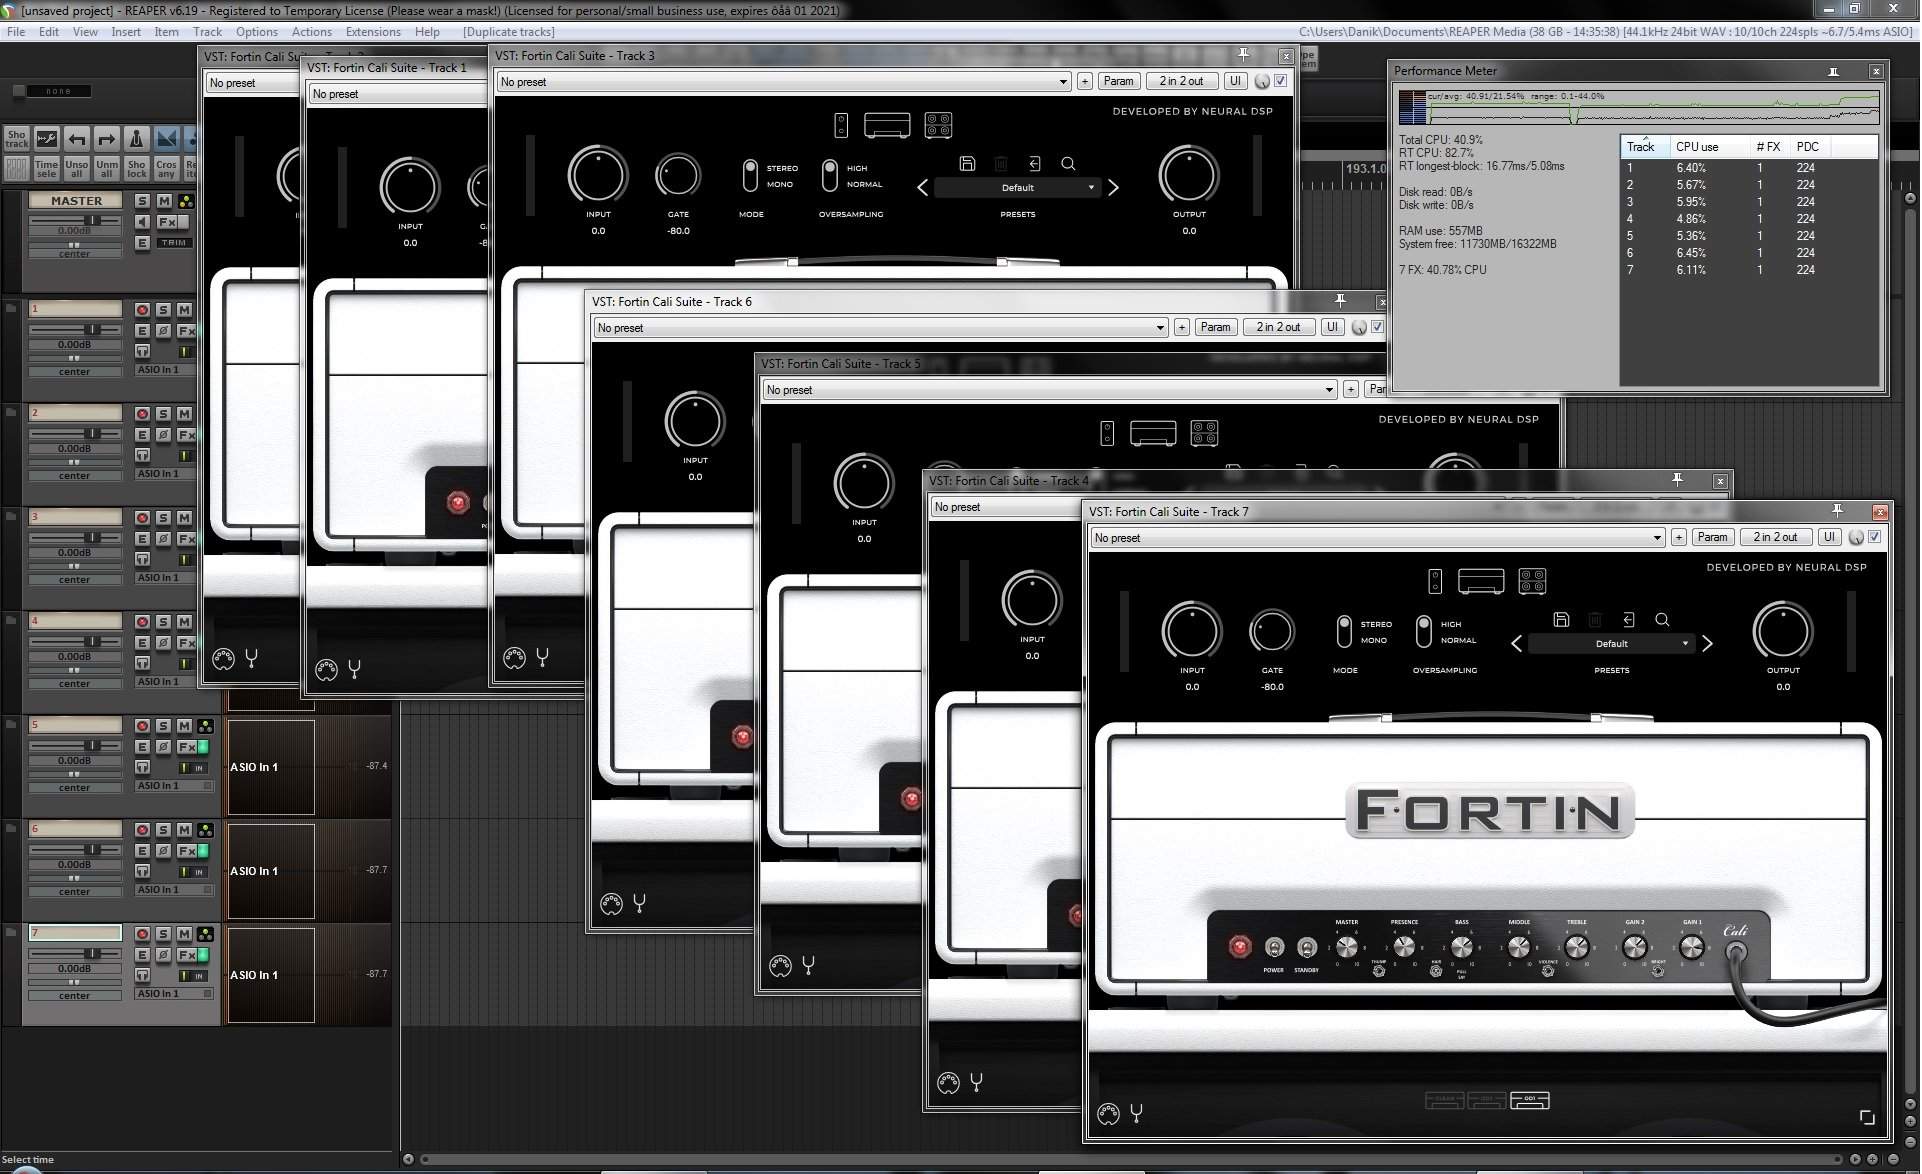This screenshot has width=1922, height=1174.
Task: Open the No preset dropdown in Track 6 window
Action: point(880,328)
